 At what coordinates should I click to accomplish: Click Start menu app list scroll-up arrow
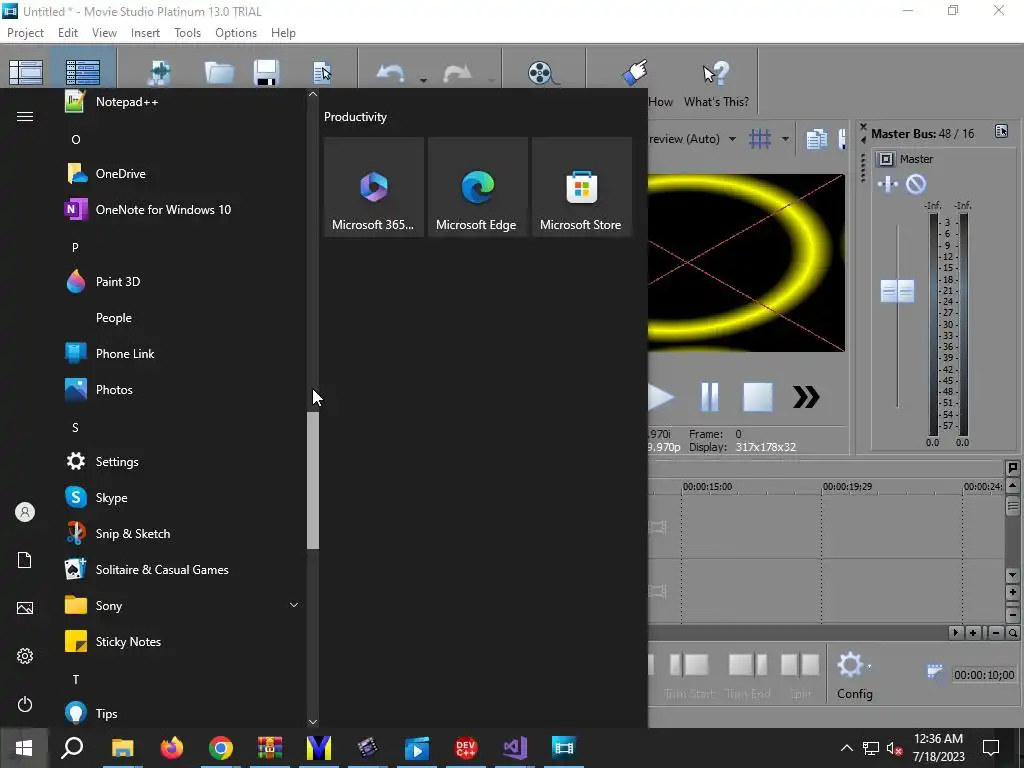point(313,94)
